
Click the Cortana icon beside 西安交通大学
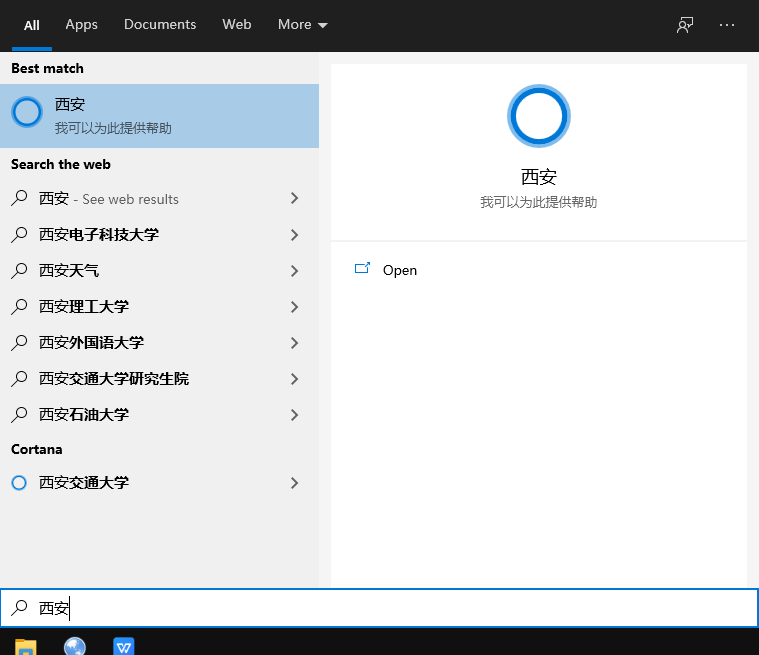pyautogui.click(x=19, y=483)
